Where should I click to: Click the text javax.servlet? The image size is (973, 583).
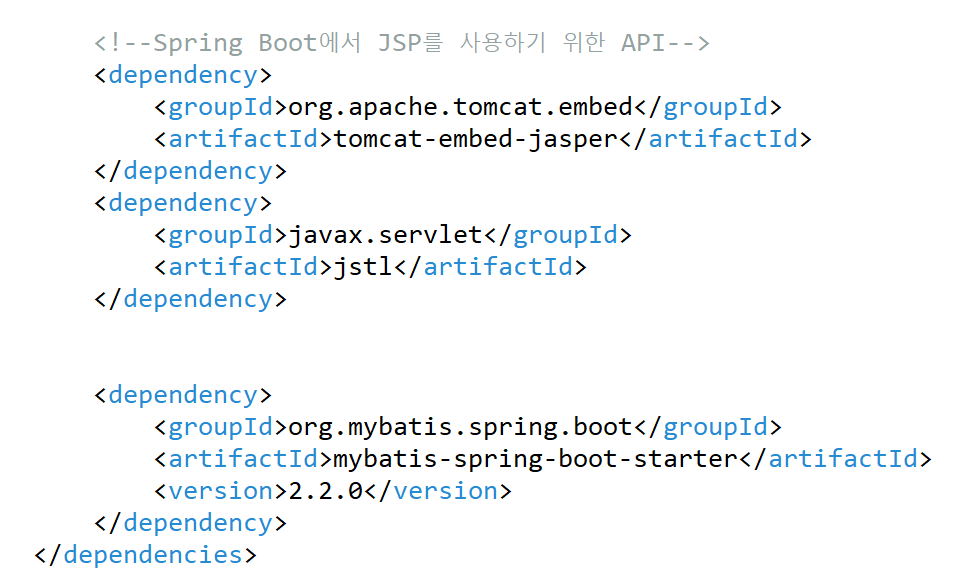[x=385, y=235]
